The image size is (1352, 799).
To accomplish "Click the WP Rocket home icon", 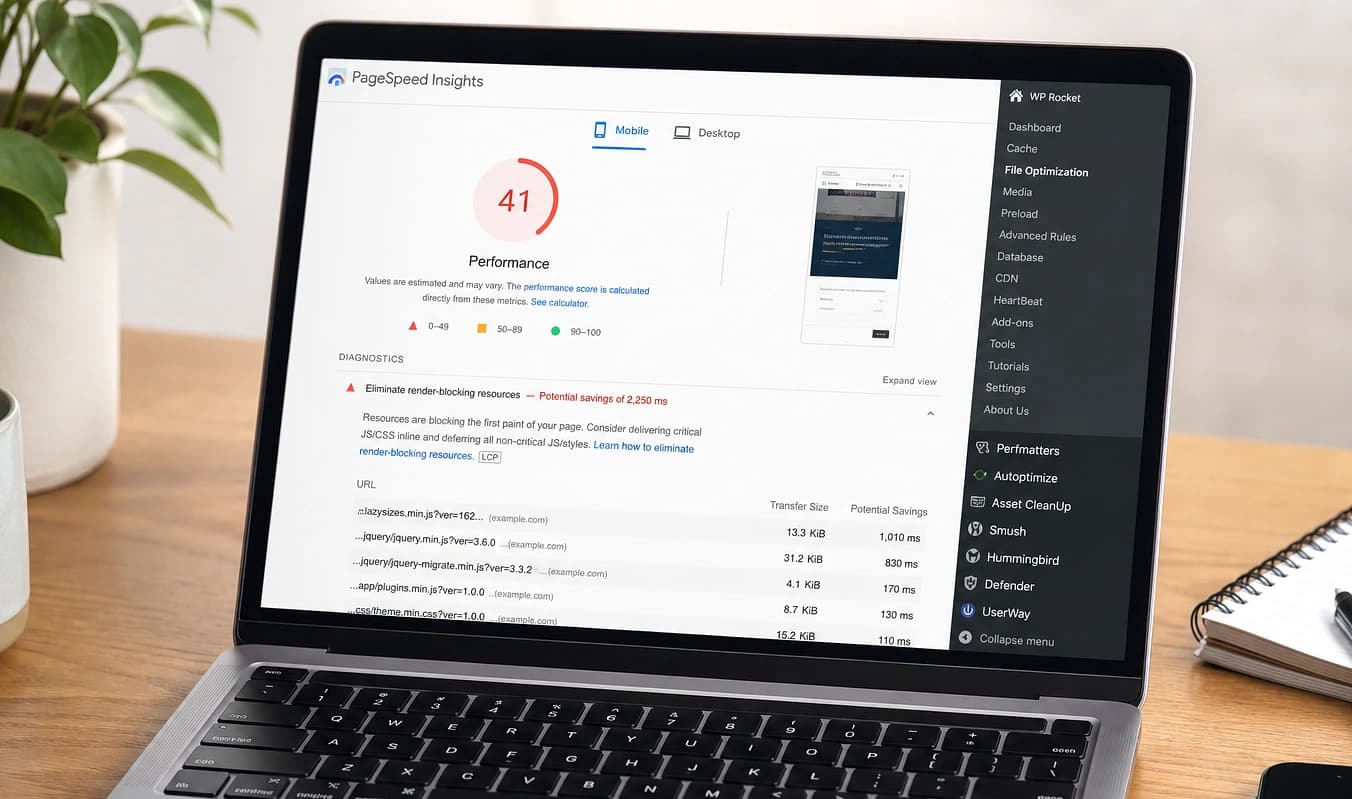I will click(1016, 96).
